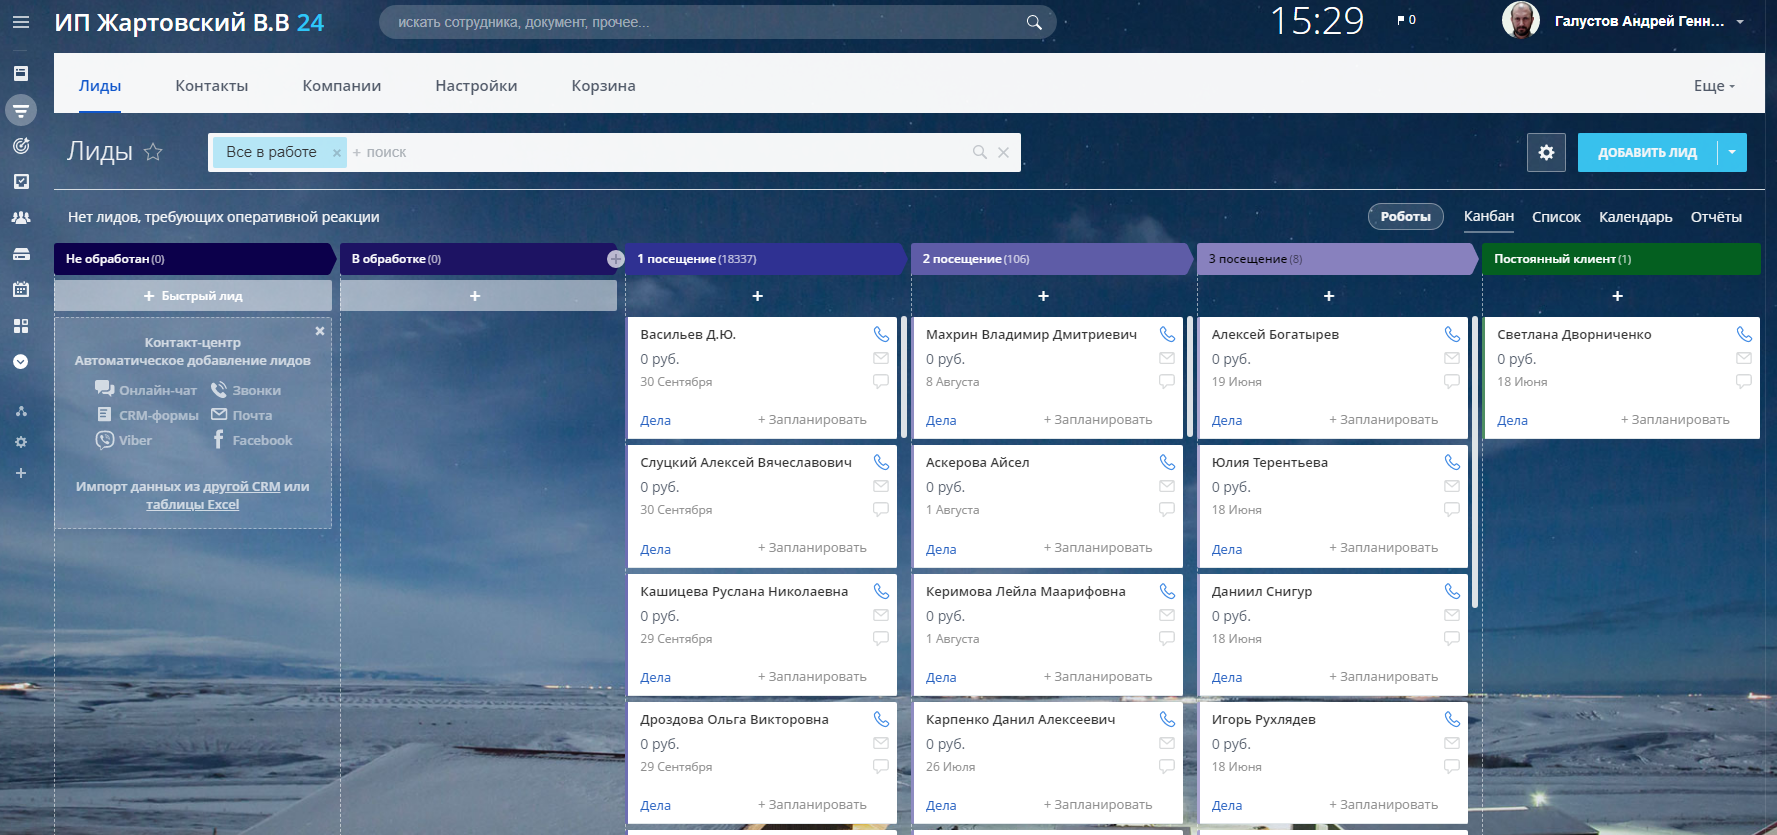
Task: Click the user avatar photo
Action: 1520,20
